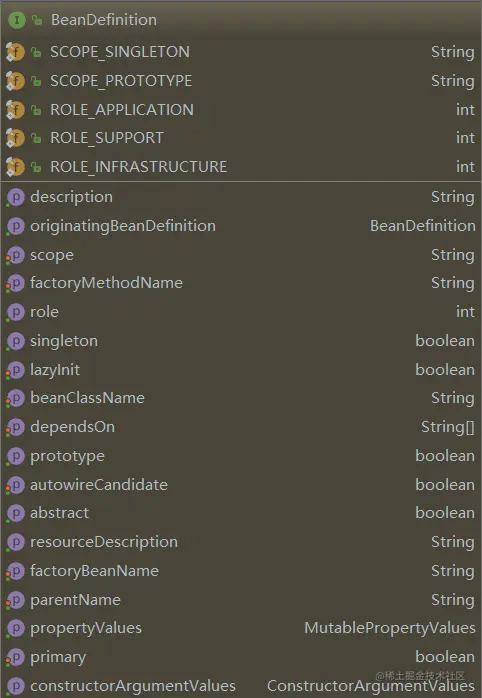Click the green interface icon beside BeanDefinition
The height and width of the screenshot is (698, 482).
[16, 20]
